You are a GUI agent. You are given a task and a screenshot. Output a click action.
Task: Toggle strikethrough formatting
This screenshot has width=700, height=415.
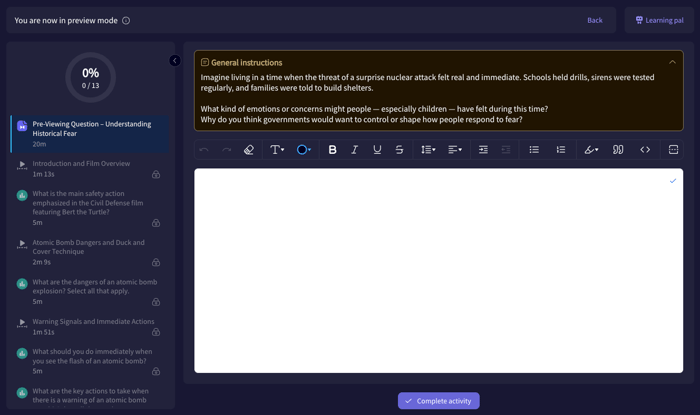(x=400, y=150)
